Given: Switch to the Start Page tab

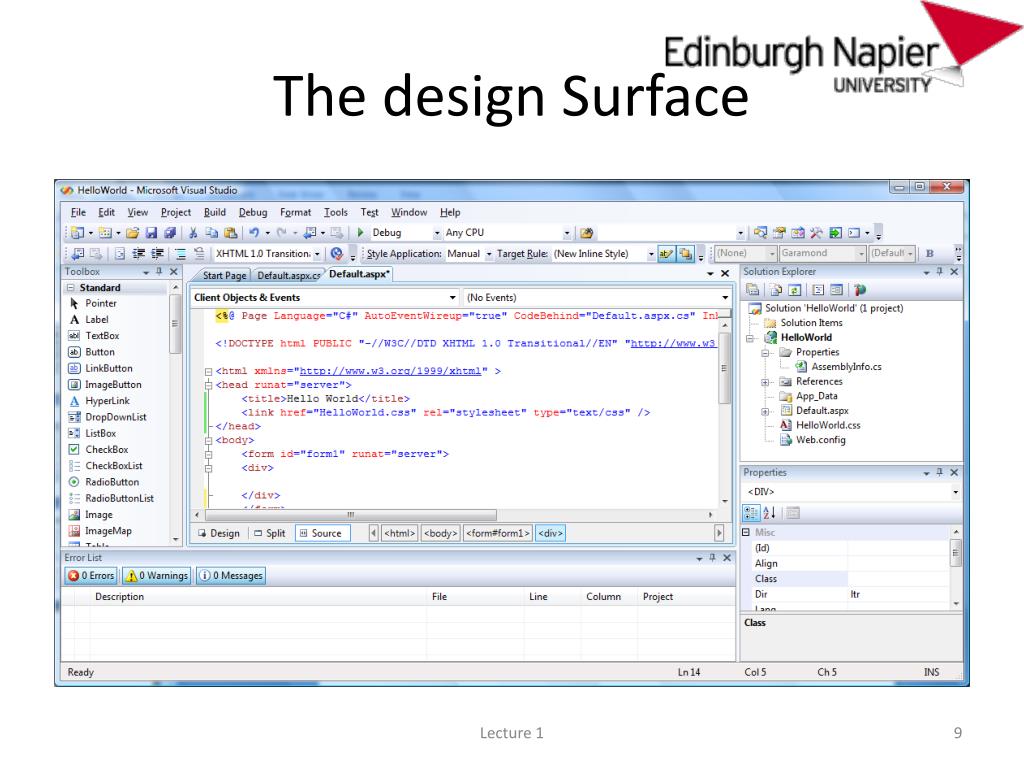Looking at the screenshot, I should pos(224,276).
